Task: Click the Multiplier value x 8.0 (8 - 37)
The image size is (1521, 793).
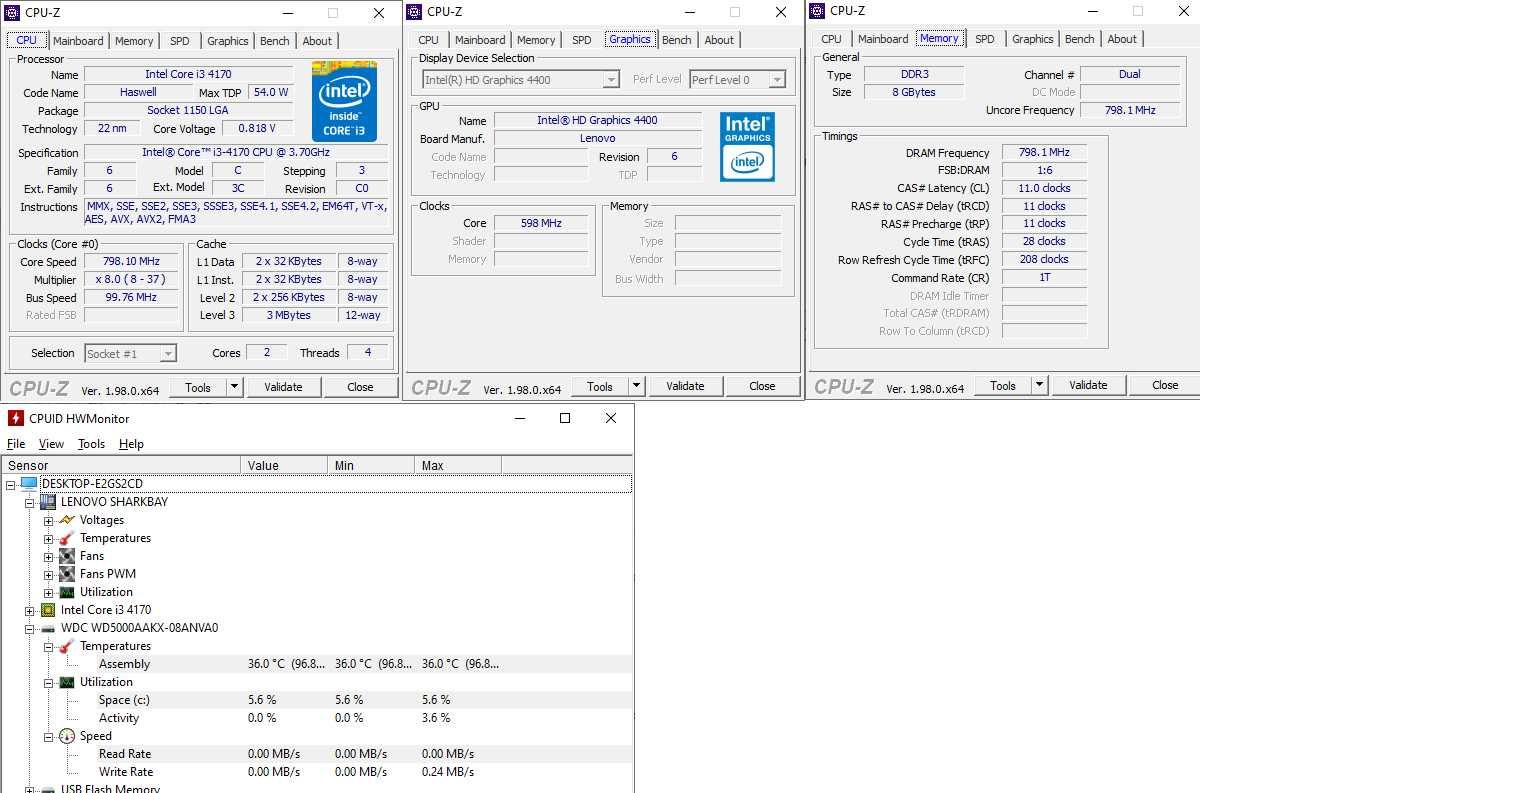Action: tap(131, 280)
